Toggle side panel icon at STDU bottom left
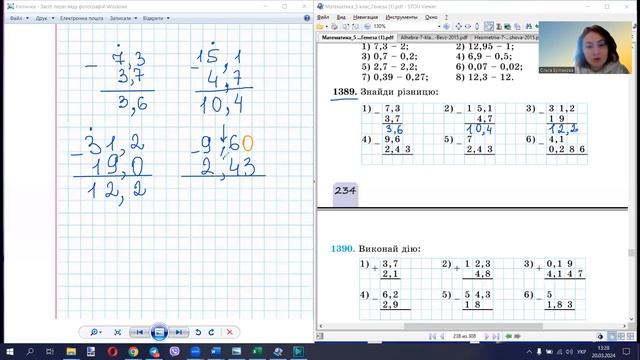The height and width of the screenshot is (360, 640). pos(320,336)
